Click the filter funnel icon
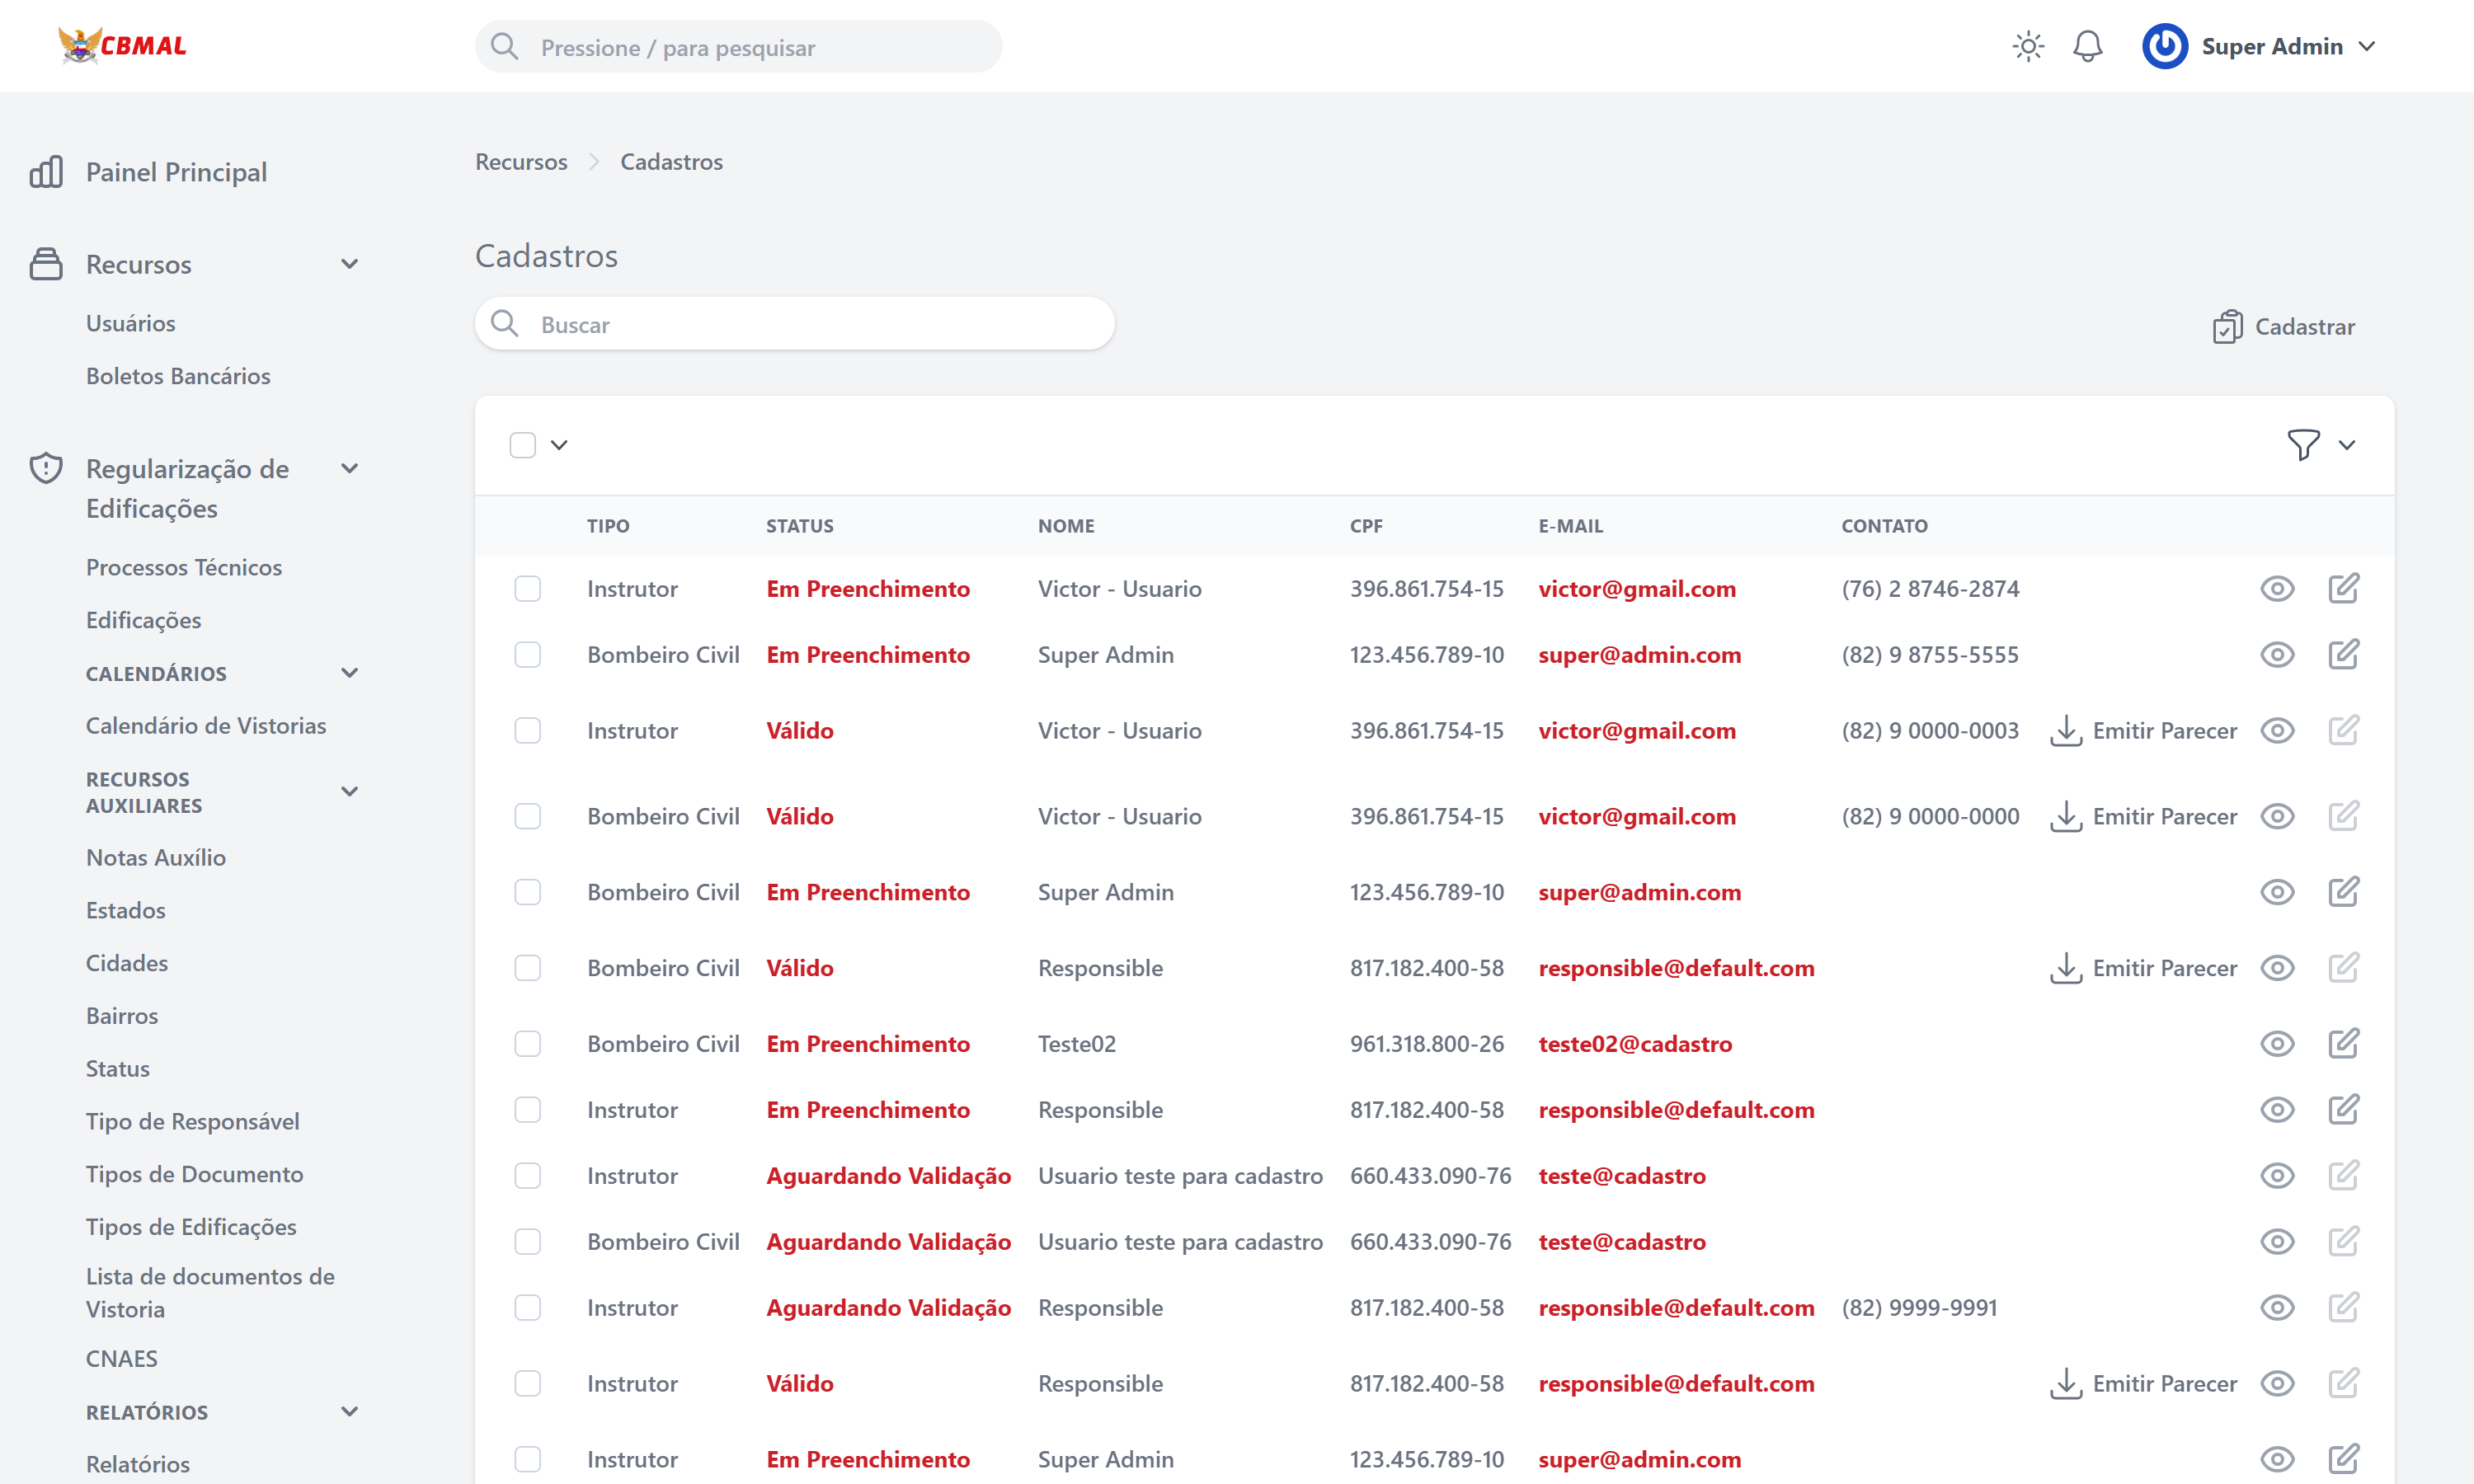Viewport: 2474px width, 1484px height. click(2303, 444)
